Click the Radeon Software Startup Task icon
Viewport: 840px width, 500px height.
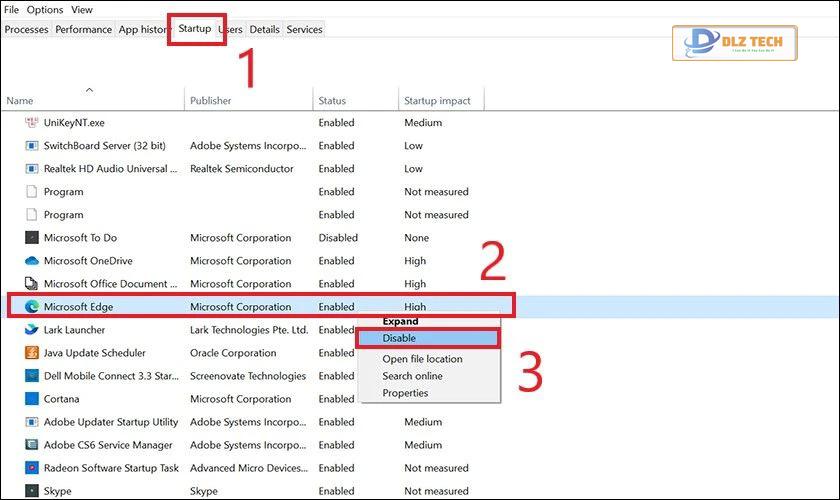[32, 468]
